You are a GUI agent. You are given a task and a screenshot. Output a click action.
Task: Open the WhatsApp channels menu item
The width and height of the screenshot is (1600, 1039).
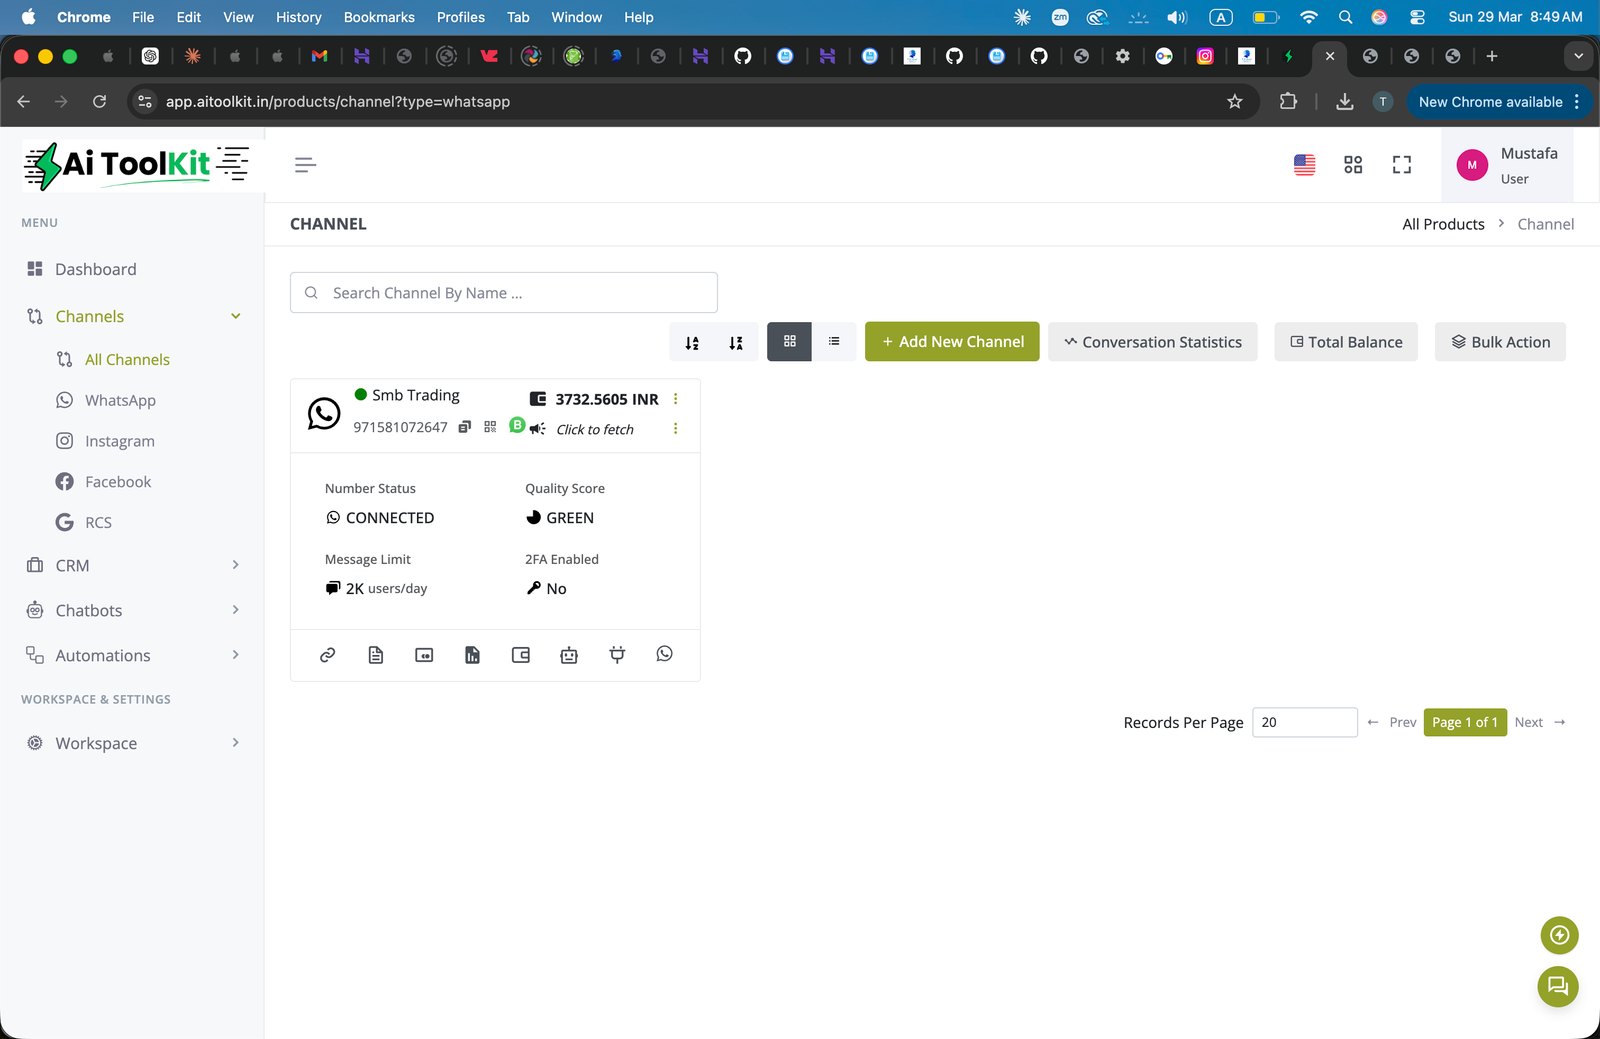point(119,399)
